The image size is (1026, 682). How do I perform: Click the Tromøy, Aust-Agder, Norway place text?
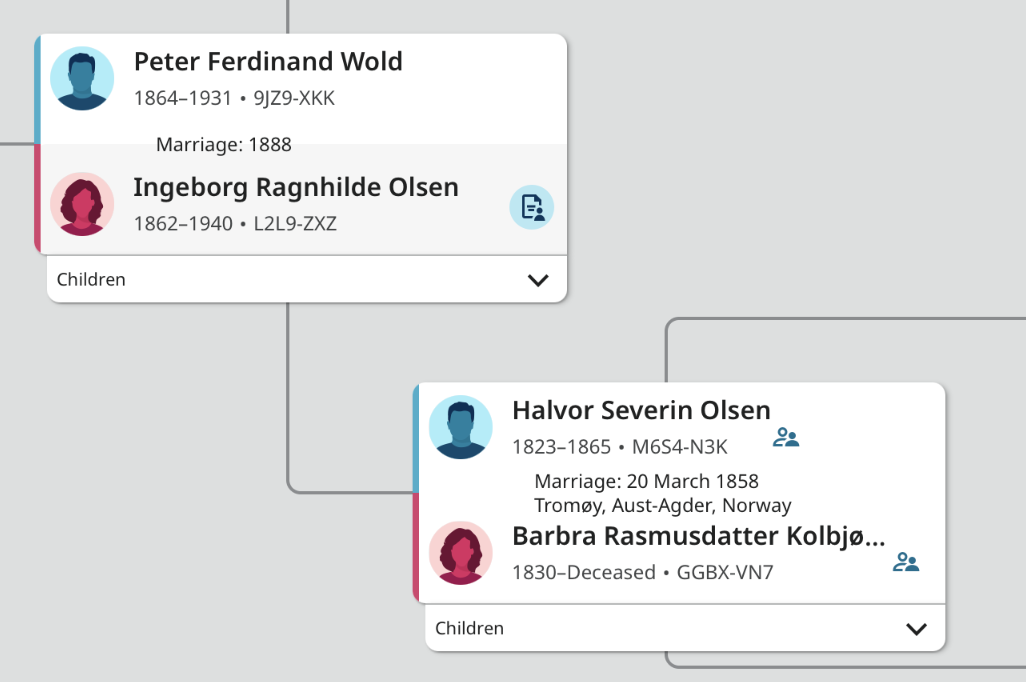(x=663, y=506)
